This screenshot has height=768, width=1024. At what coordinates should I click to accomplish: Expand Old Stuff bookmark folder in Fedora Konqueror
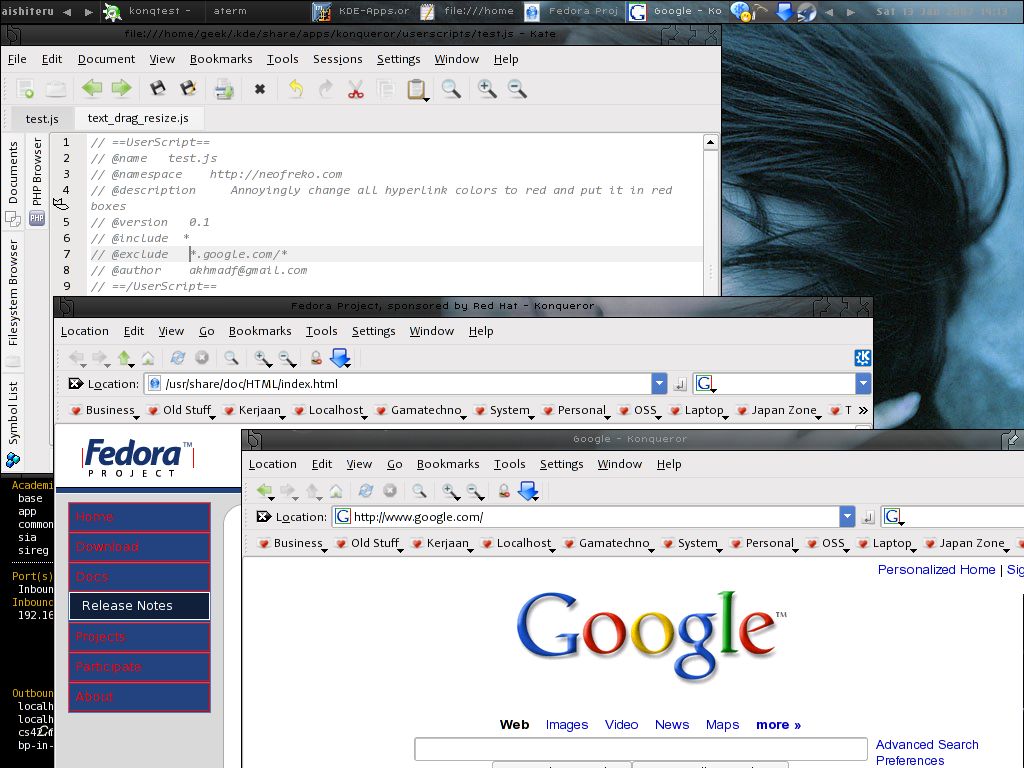[181, 410]
